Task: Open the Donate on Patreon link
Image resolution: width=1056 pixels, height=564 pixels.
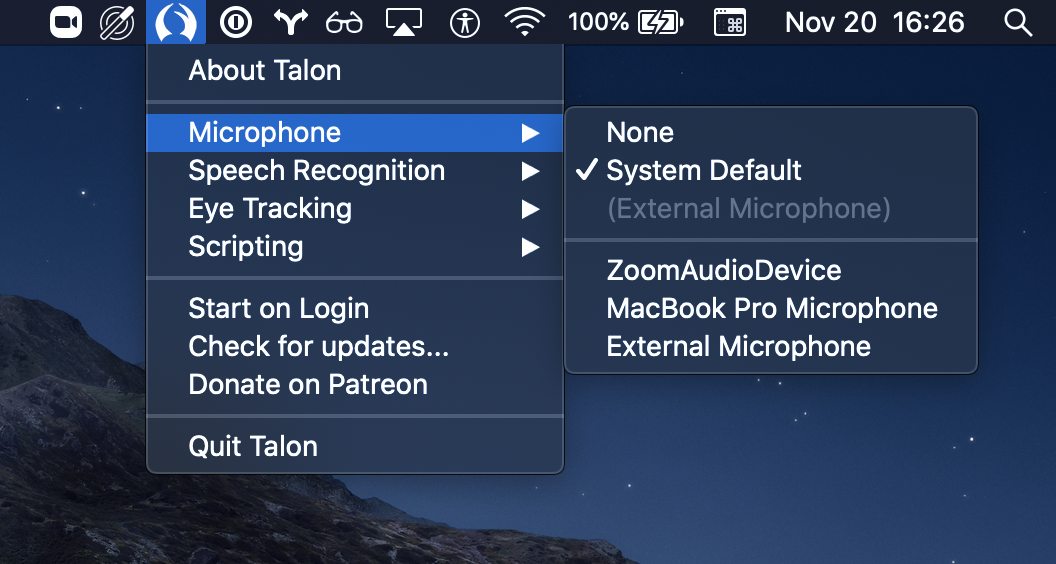Action: coord(308,385)
